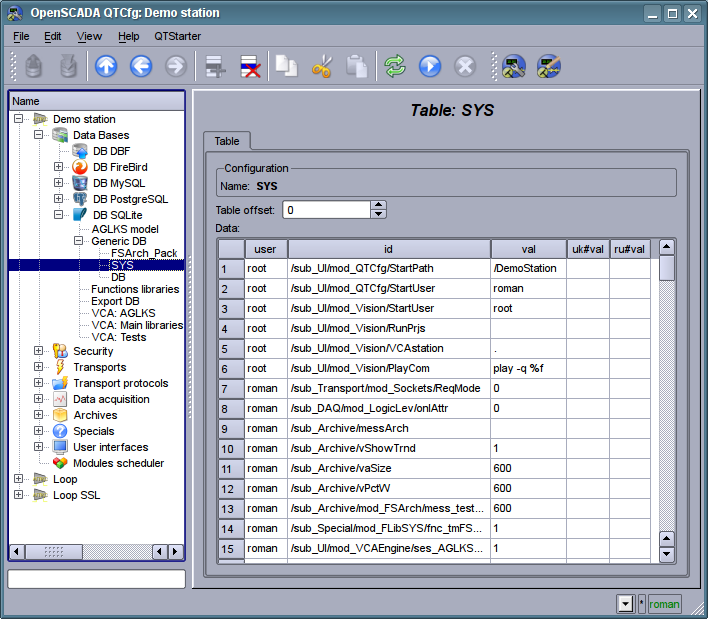708x619 pixels.
Task: Open the first QTStarter module icon
Action: click(514, 66)
